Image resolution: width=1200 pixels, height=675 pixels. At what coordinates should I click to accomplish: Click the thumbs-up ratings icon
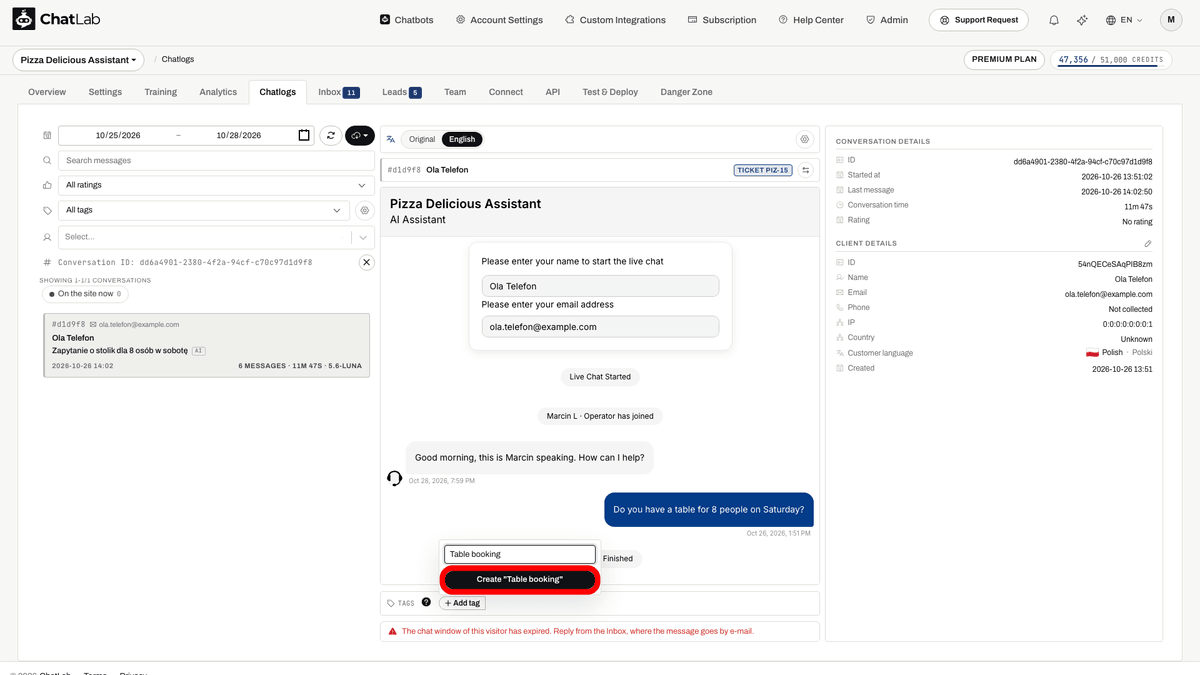47,185
